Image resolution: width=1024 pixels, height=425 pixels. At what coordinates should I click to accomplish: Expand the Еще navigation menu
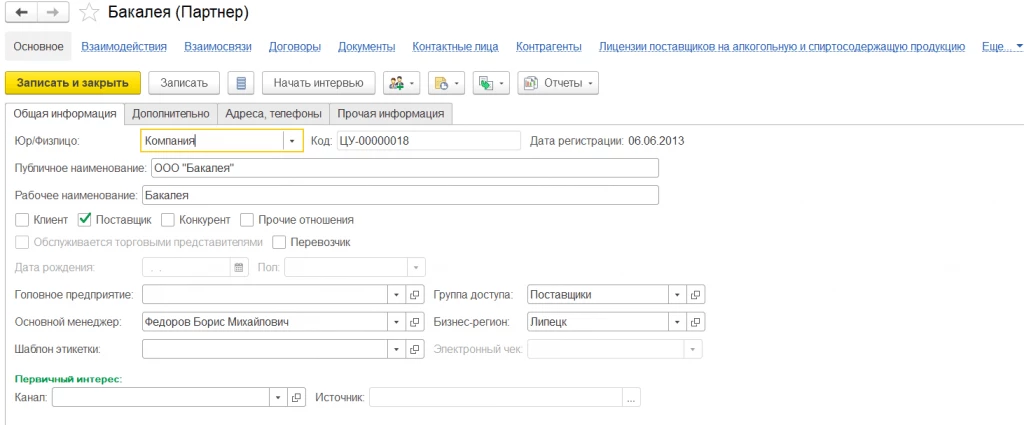tap(1002, 46)
